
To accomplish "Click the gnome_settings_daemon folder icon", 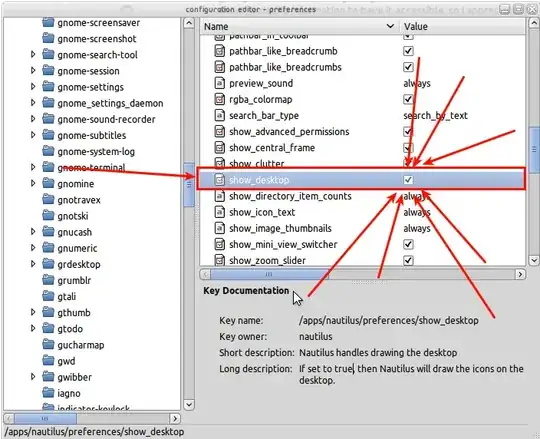I will [48, 103].
